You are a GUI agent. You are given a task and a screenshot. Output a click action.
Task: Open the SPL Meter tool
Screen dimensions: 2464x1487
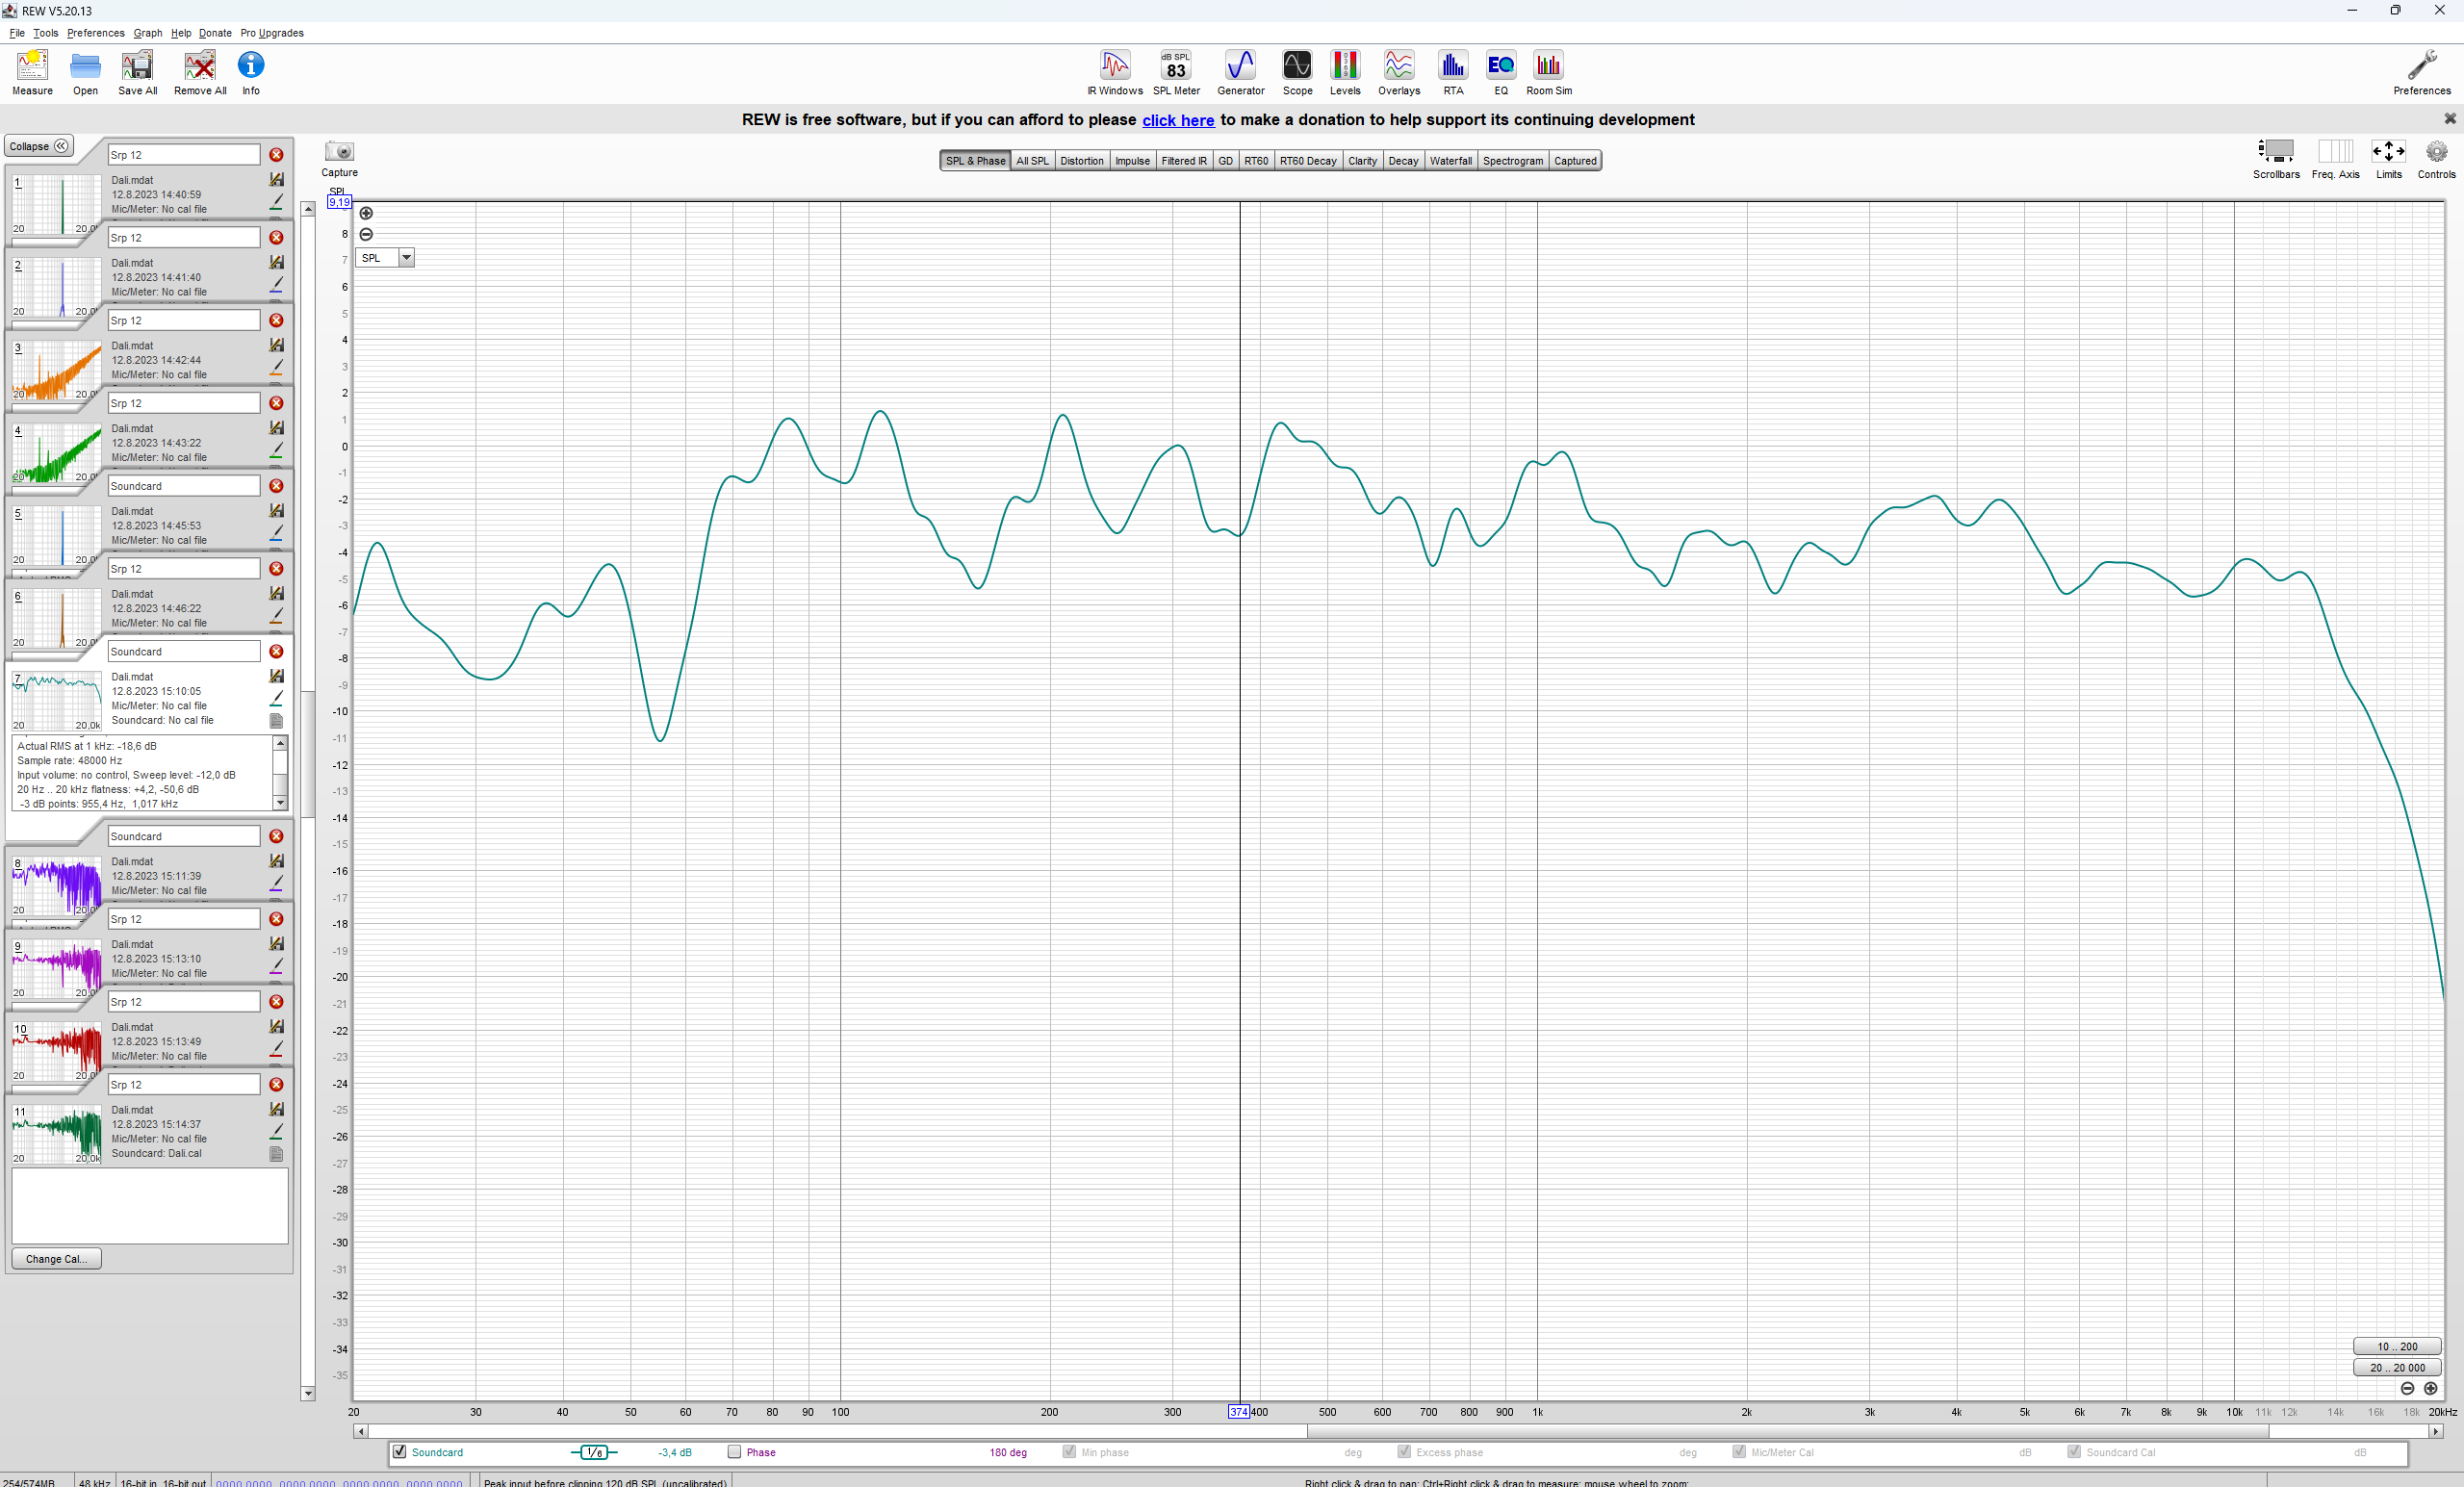click(1175, 72)
